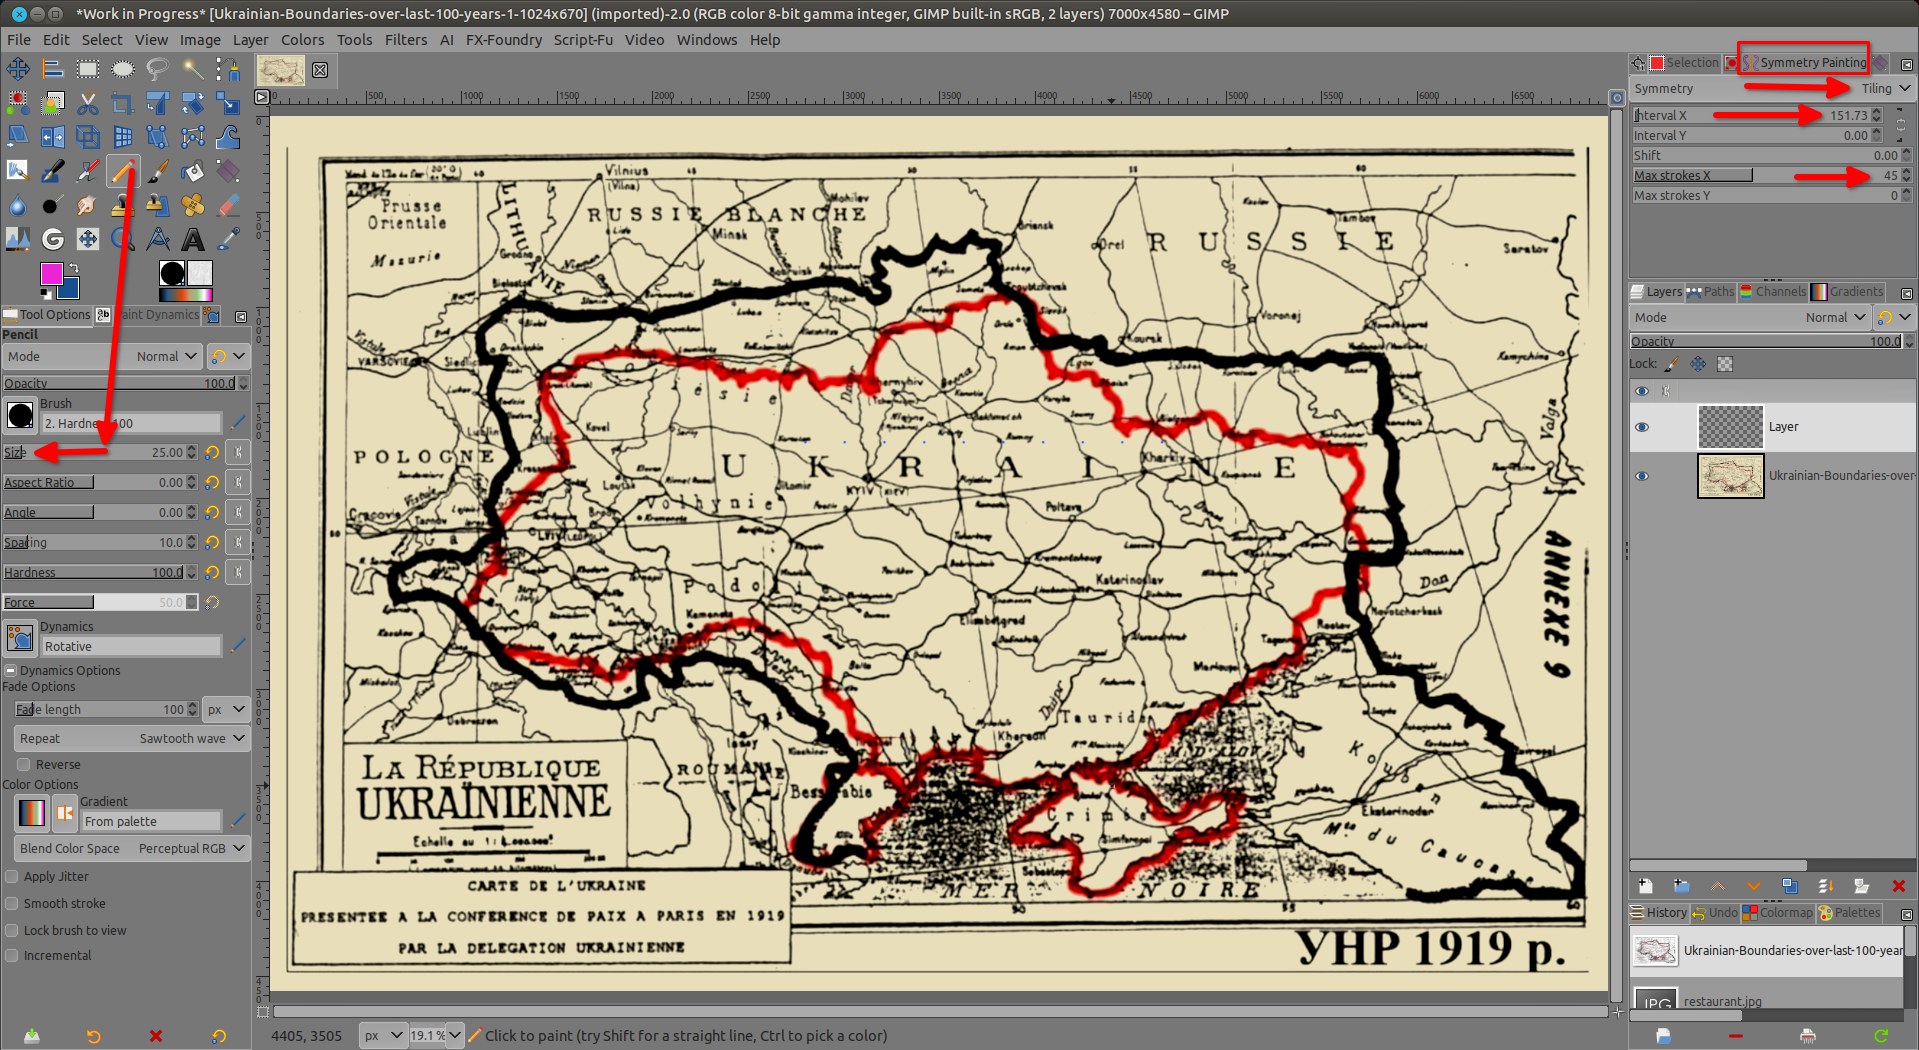Switch to the Channels tab
The width and height of the screenshot is (1919, 1050).
pyautogui.click(x=1773, y=292)
